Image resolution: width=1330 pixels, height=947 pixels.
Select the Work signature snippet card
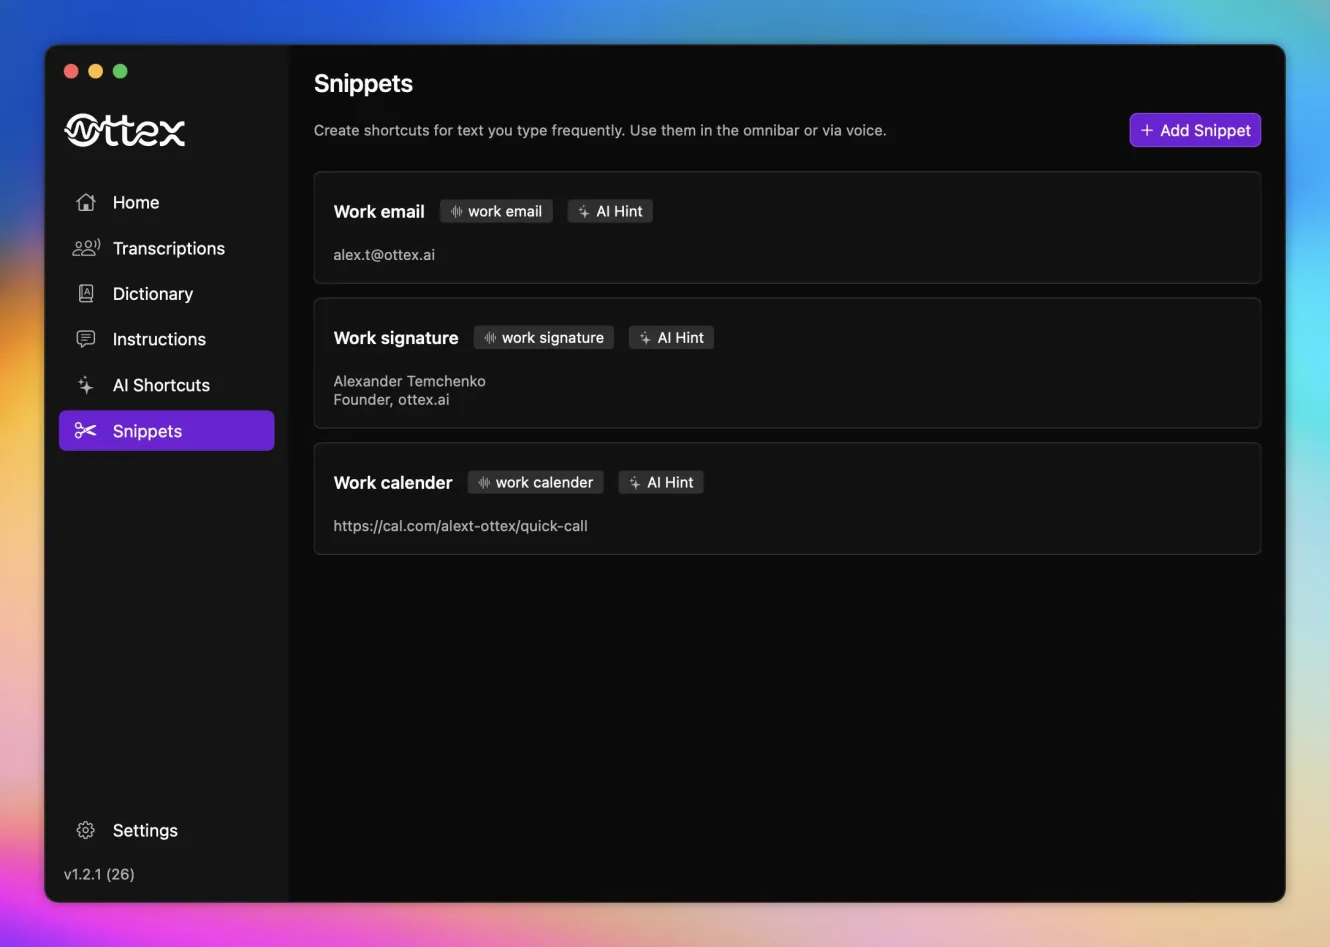(787, 363)
